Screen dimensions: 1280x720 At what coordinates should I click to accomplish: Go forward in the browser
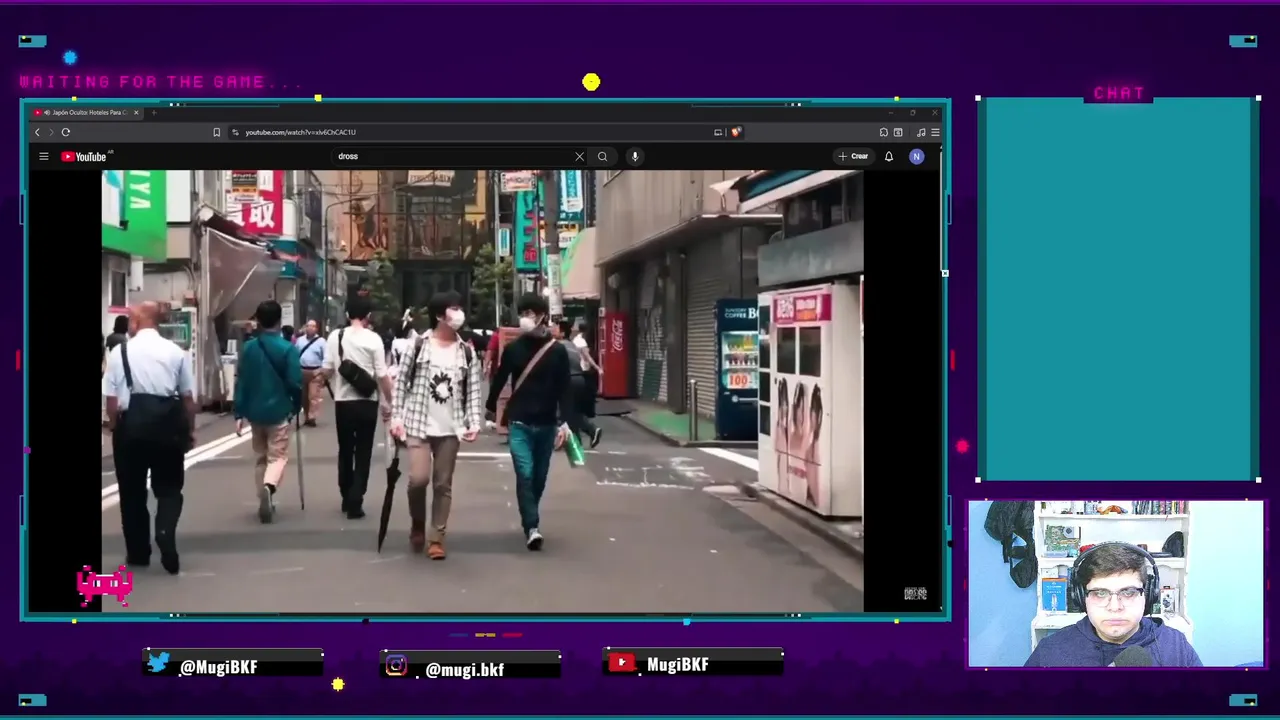(51, 132)
